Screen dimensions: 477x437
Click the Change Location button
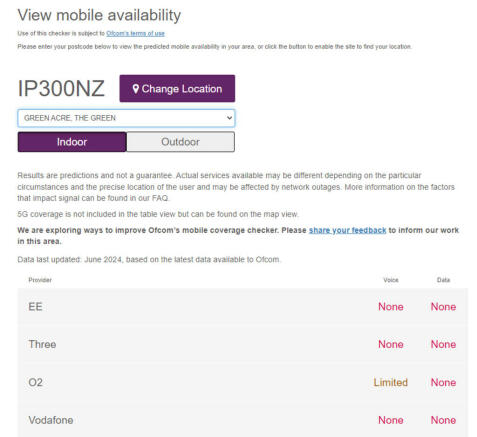pos(177,88)
